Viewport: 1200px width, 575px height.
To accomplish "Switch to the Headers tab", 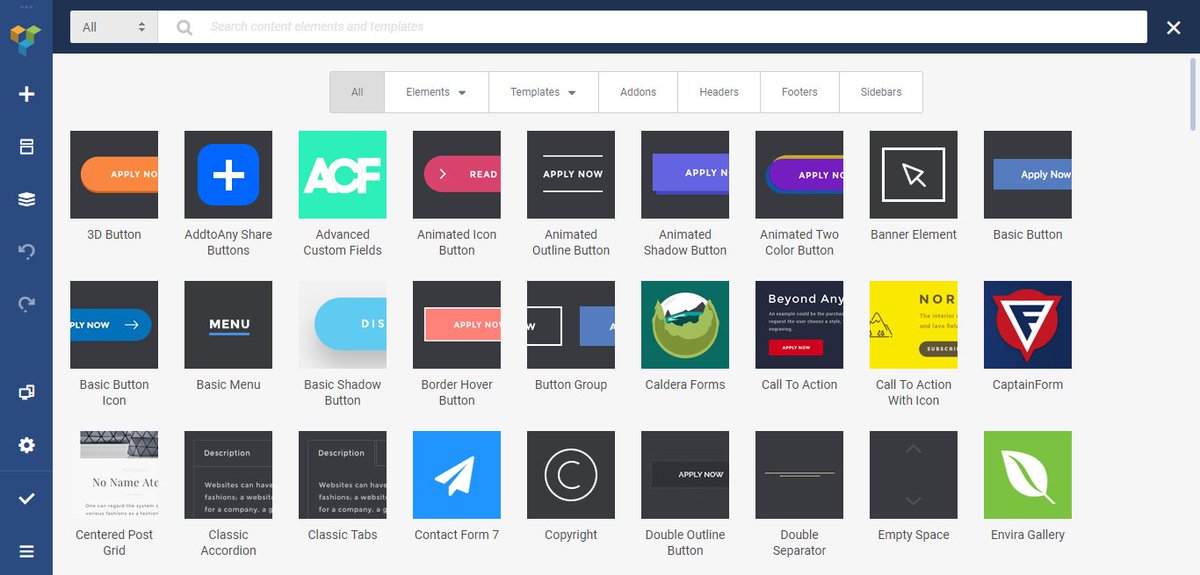I will 719,92.
